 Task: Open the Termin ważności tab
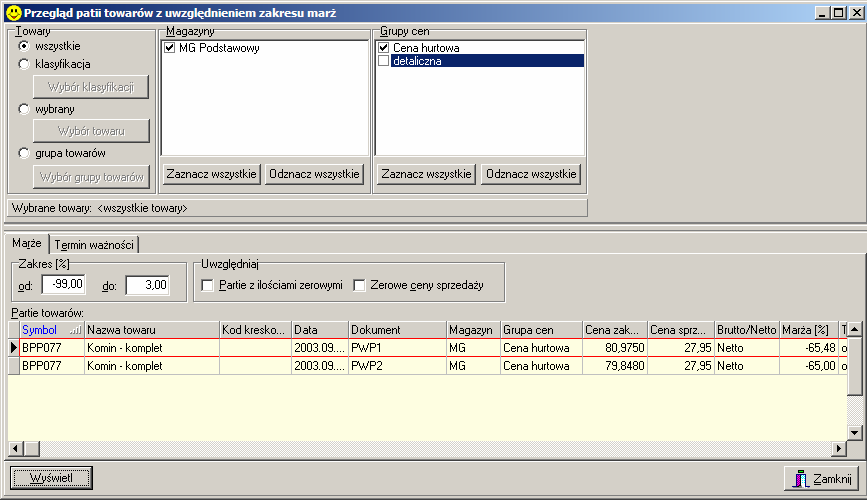pyautogui.click(x=94, y=244)
